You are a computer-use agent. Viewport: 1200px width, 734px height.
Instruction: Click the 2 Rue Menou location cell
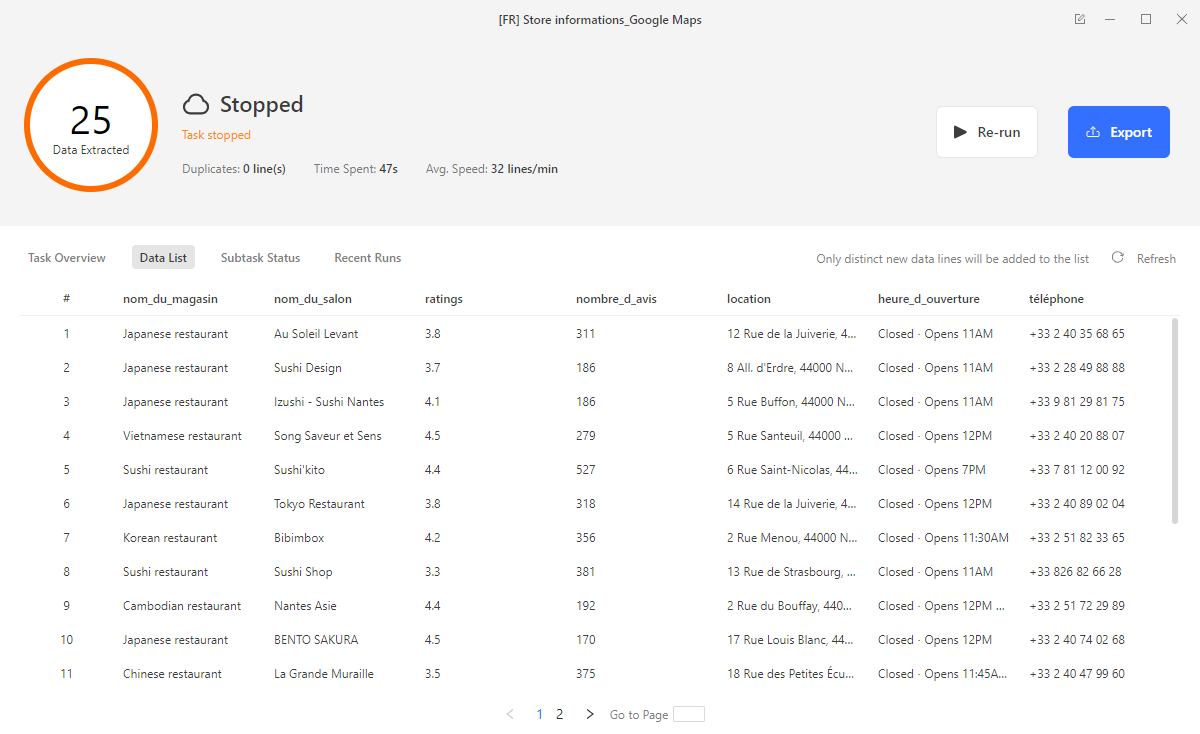tap(792, 538)
